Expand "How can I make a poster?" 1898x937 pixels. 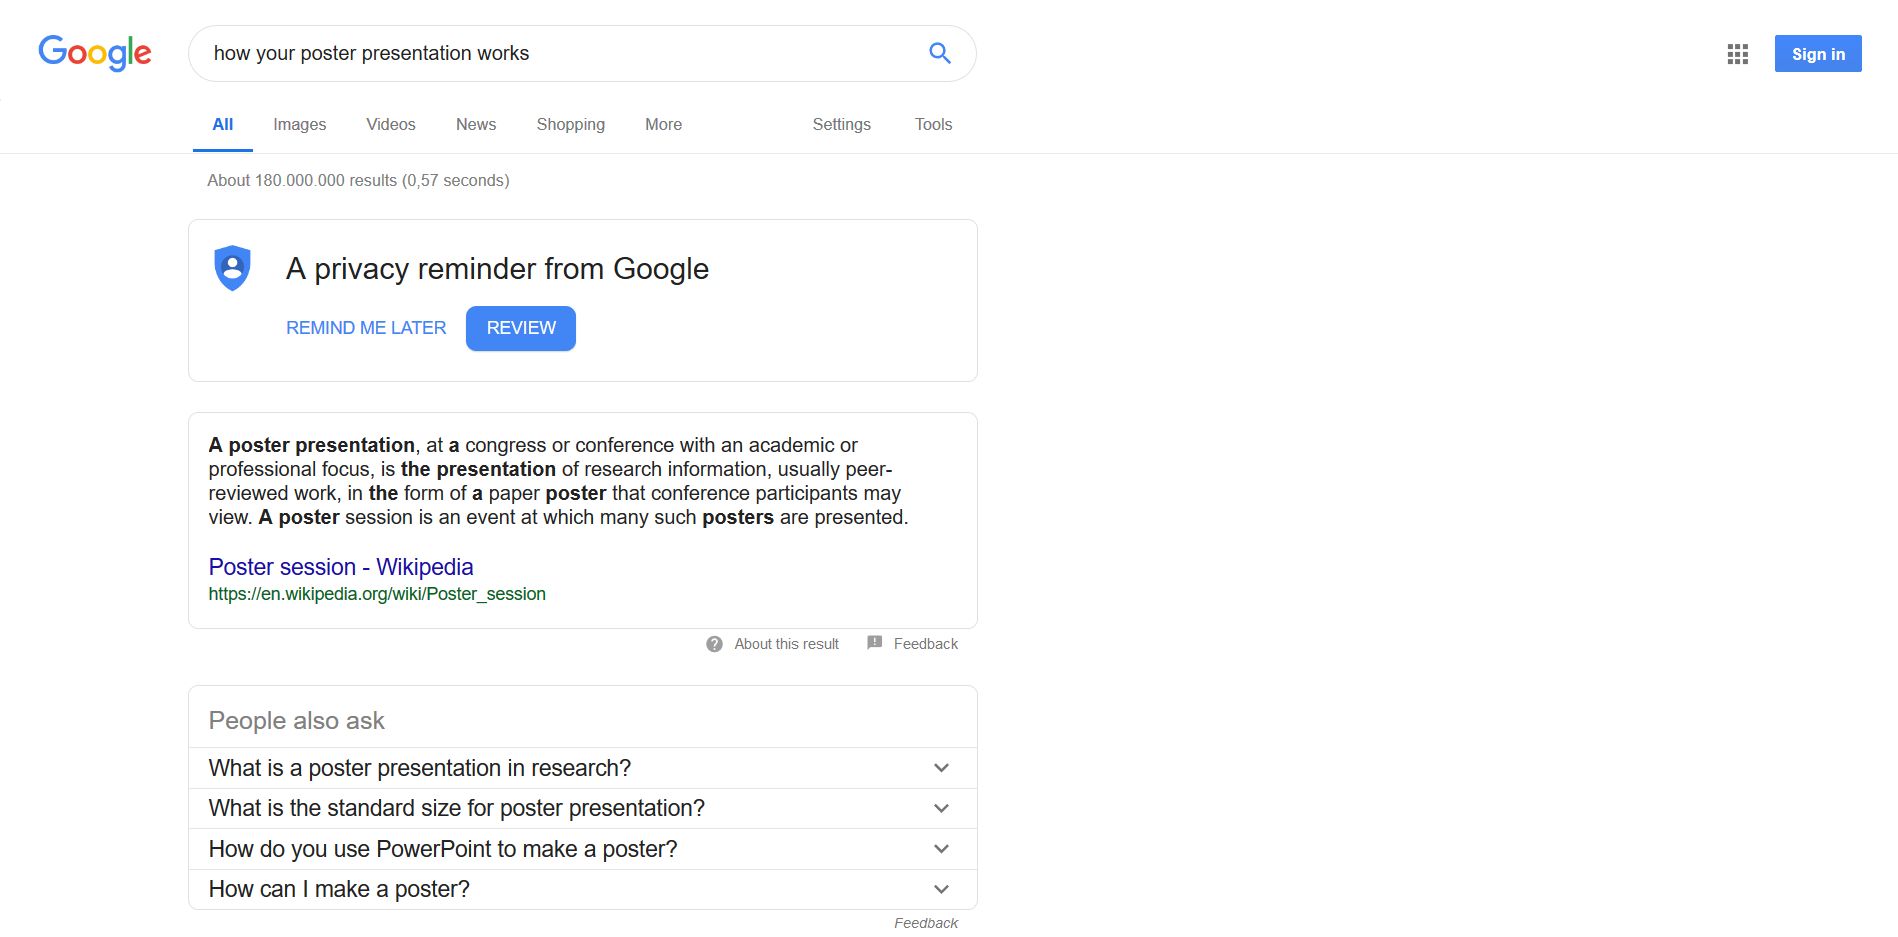pyautogui.click(x=940, y=889)
